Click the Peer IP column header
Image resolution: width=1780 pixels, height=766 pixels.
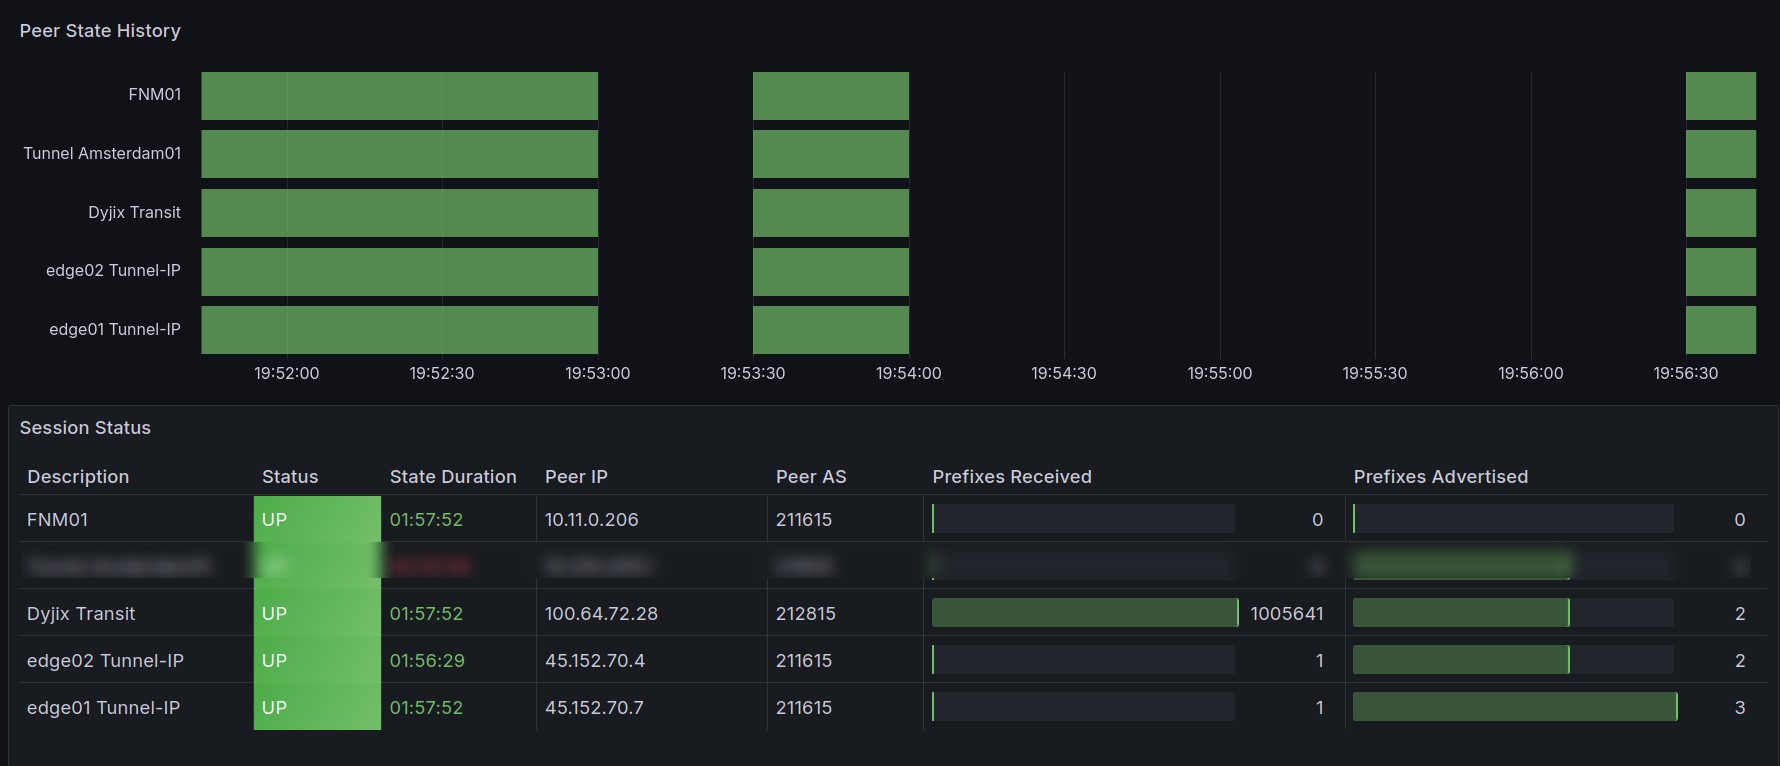576,477
